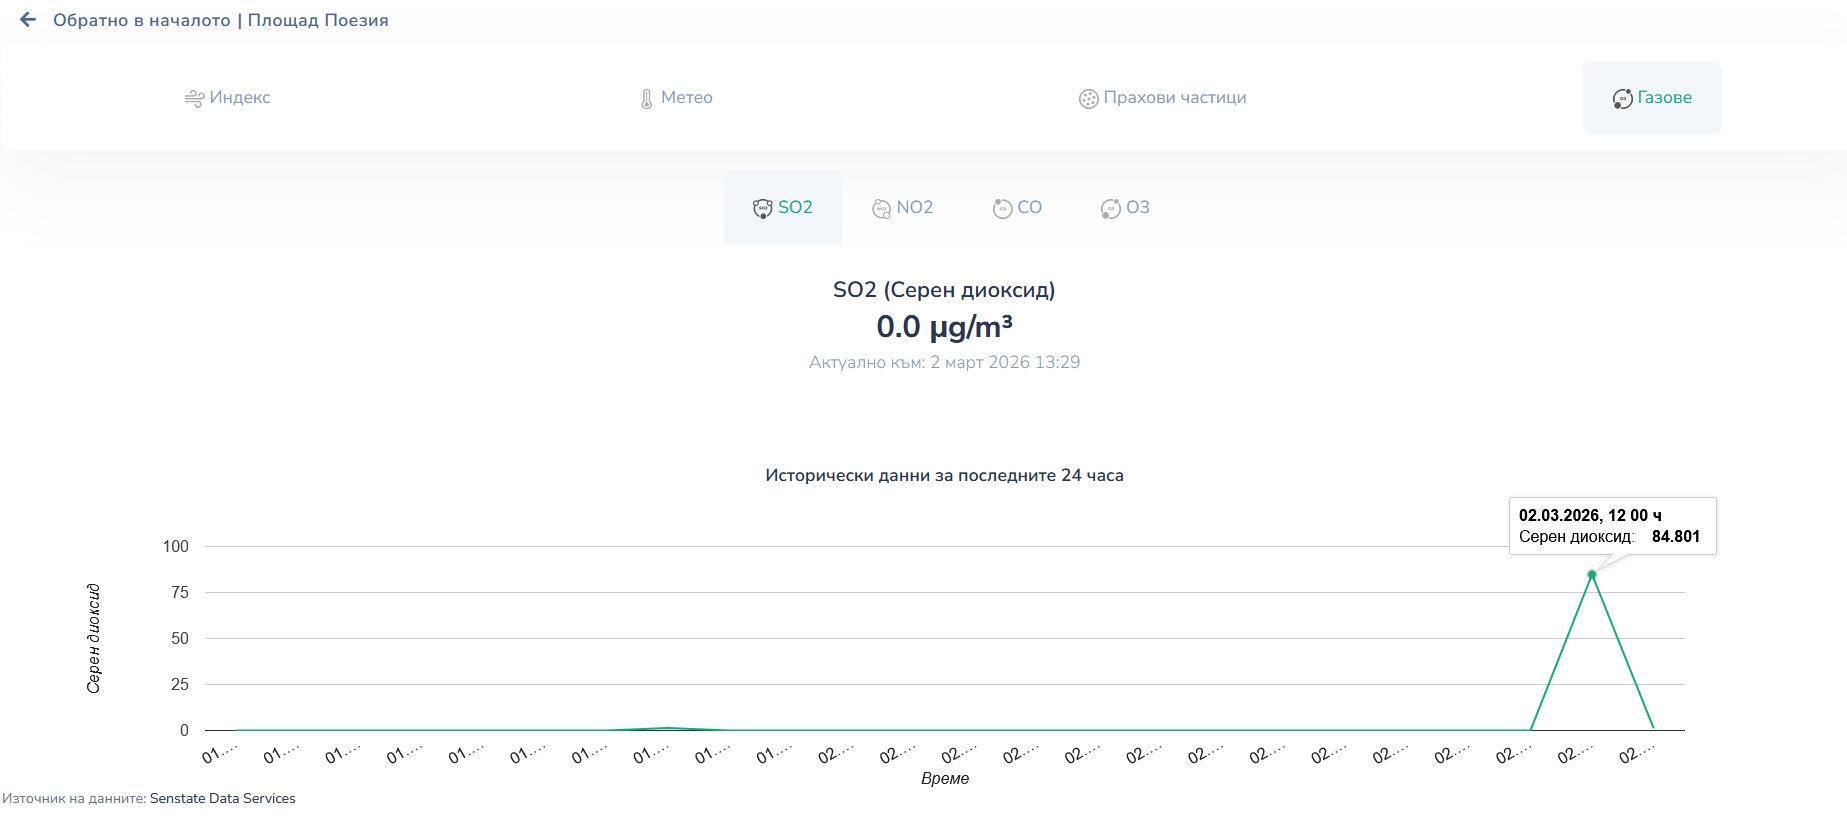The image size is (1847, 826).
Task: Open the Метео tab
Action: (686, 98)
